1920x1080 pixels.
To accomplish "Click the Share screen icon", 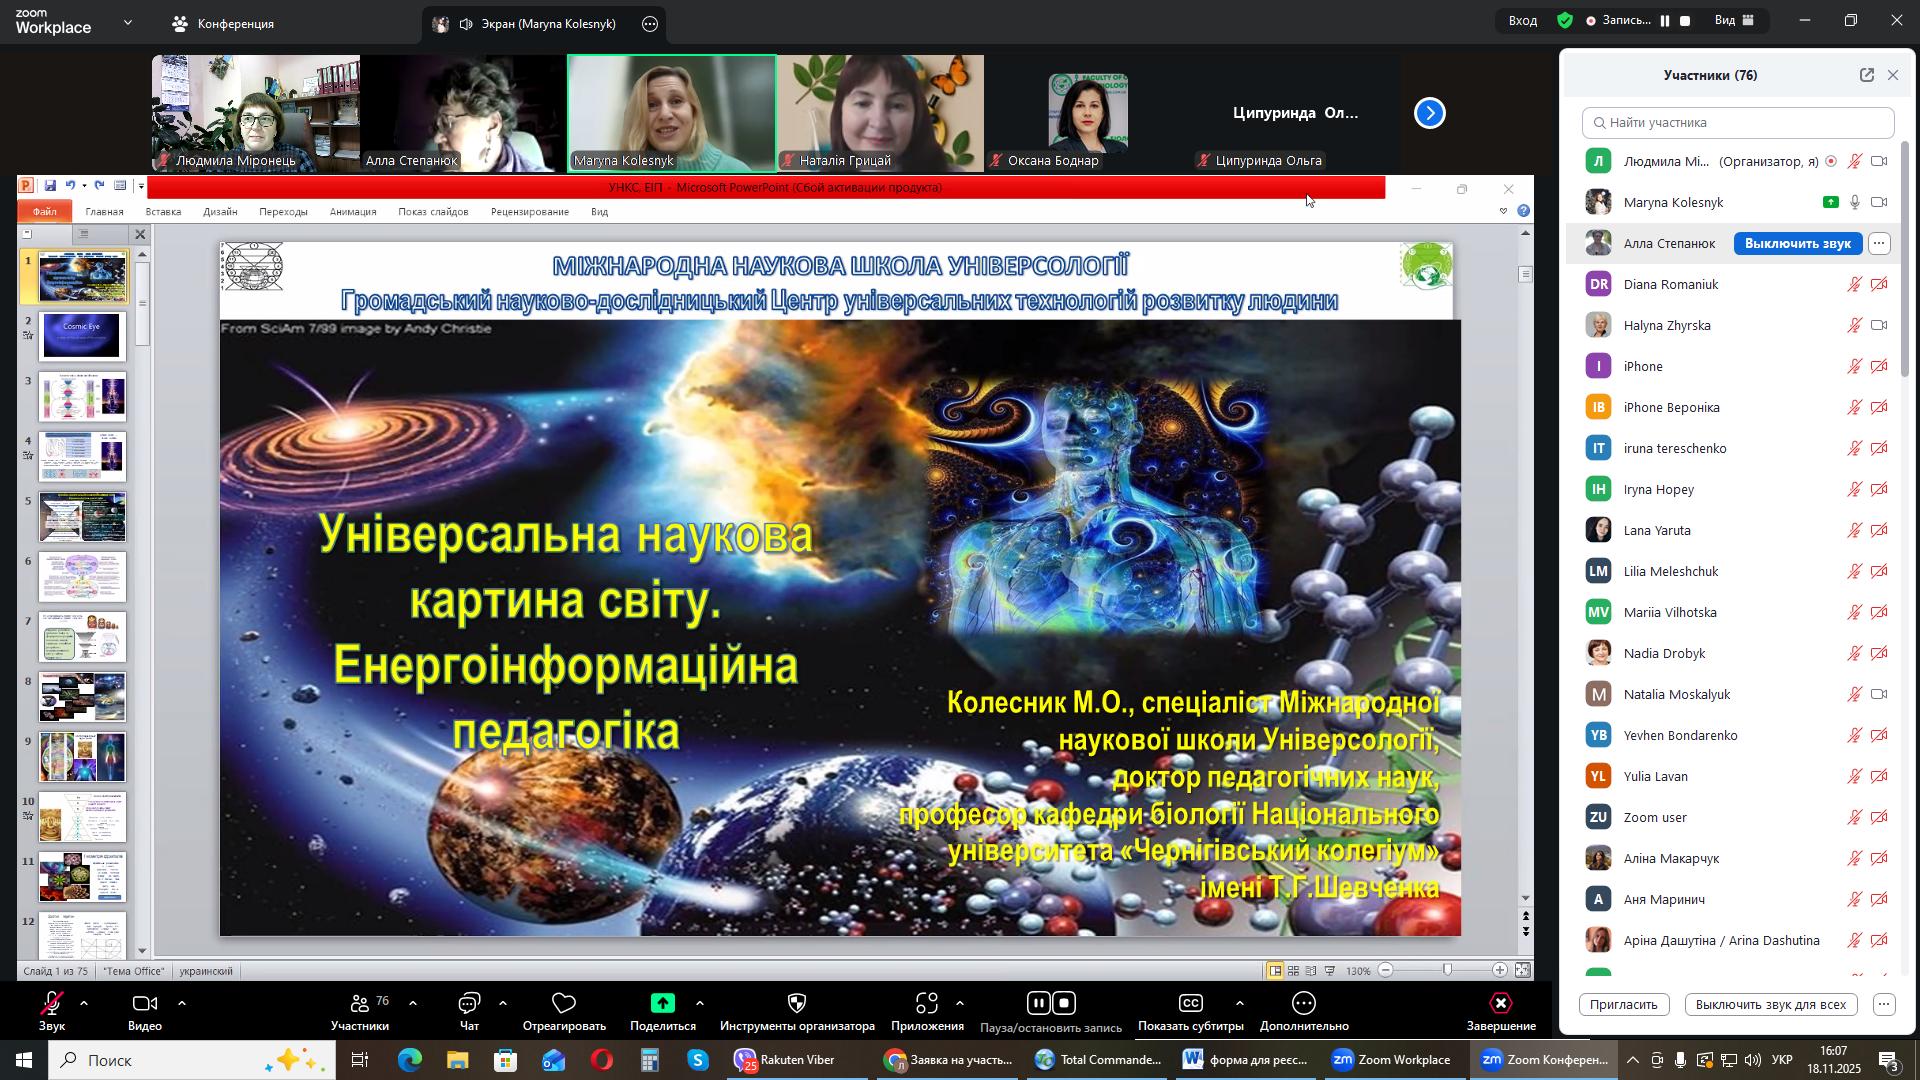I will pos(662,1005).
